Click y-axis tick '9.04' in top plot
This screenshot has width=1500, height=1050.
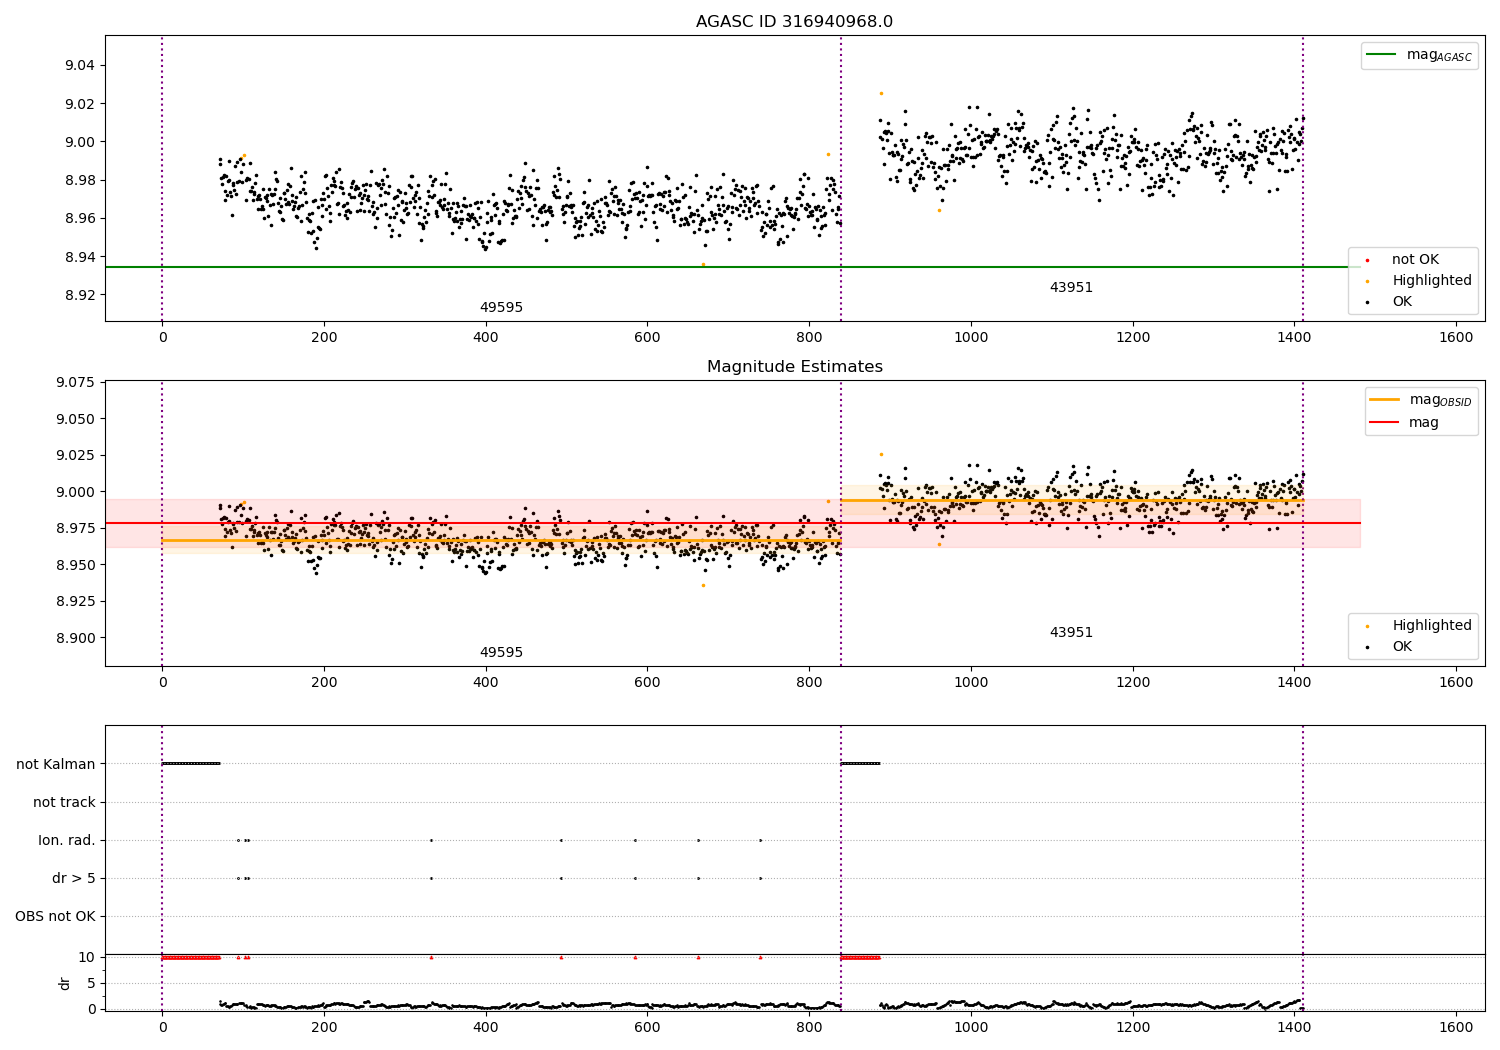coord(79,66)
